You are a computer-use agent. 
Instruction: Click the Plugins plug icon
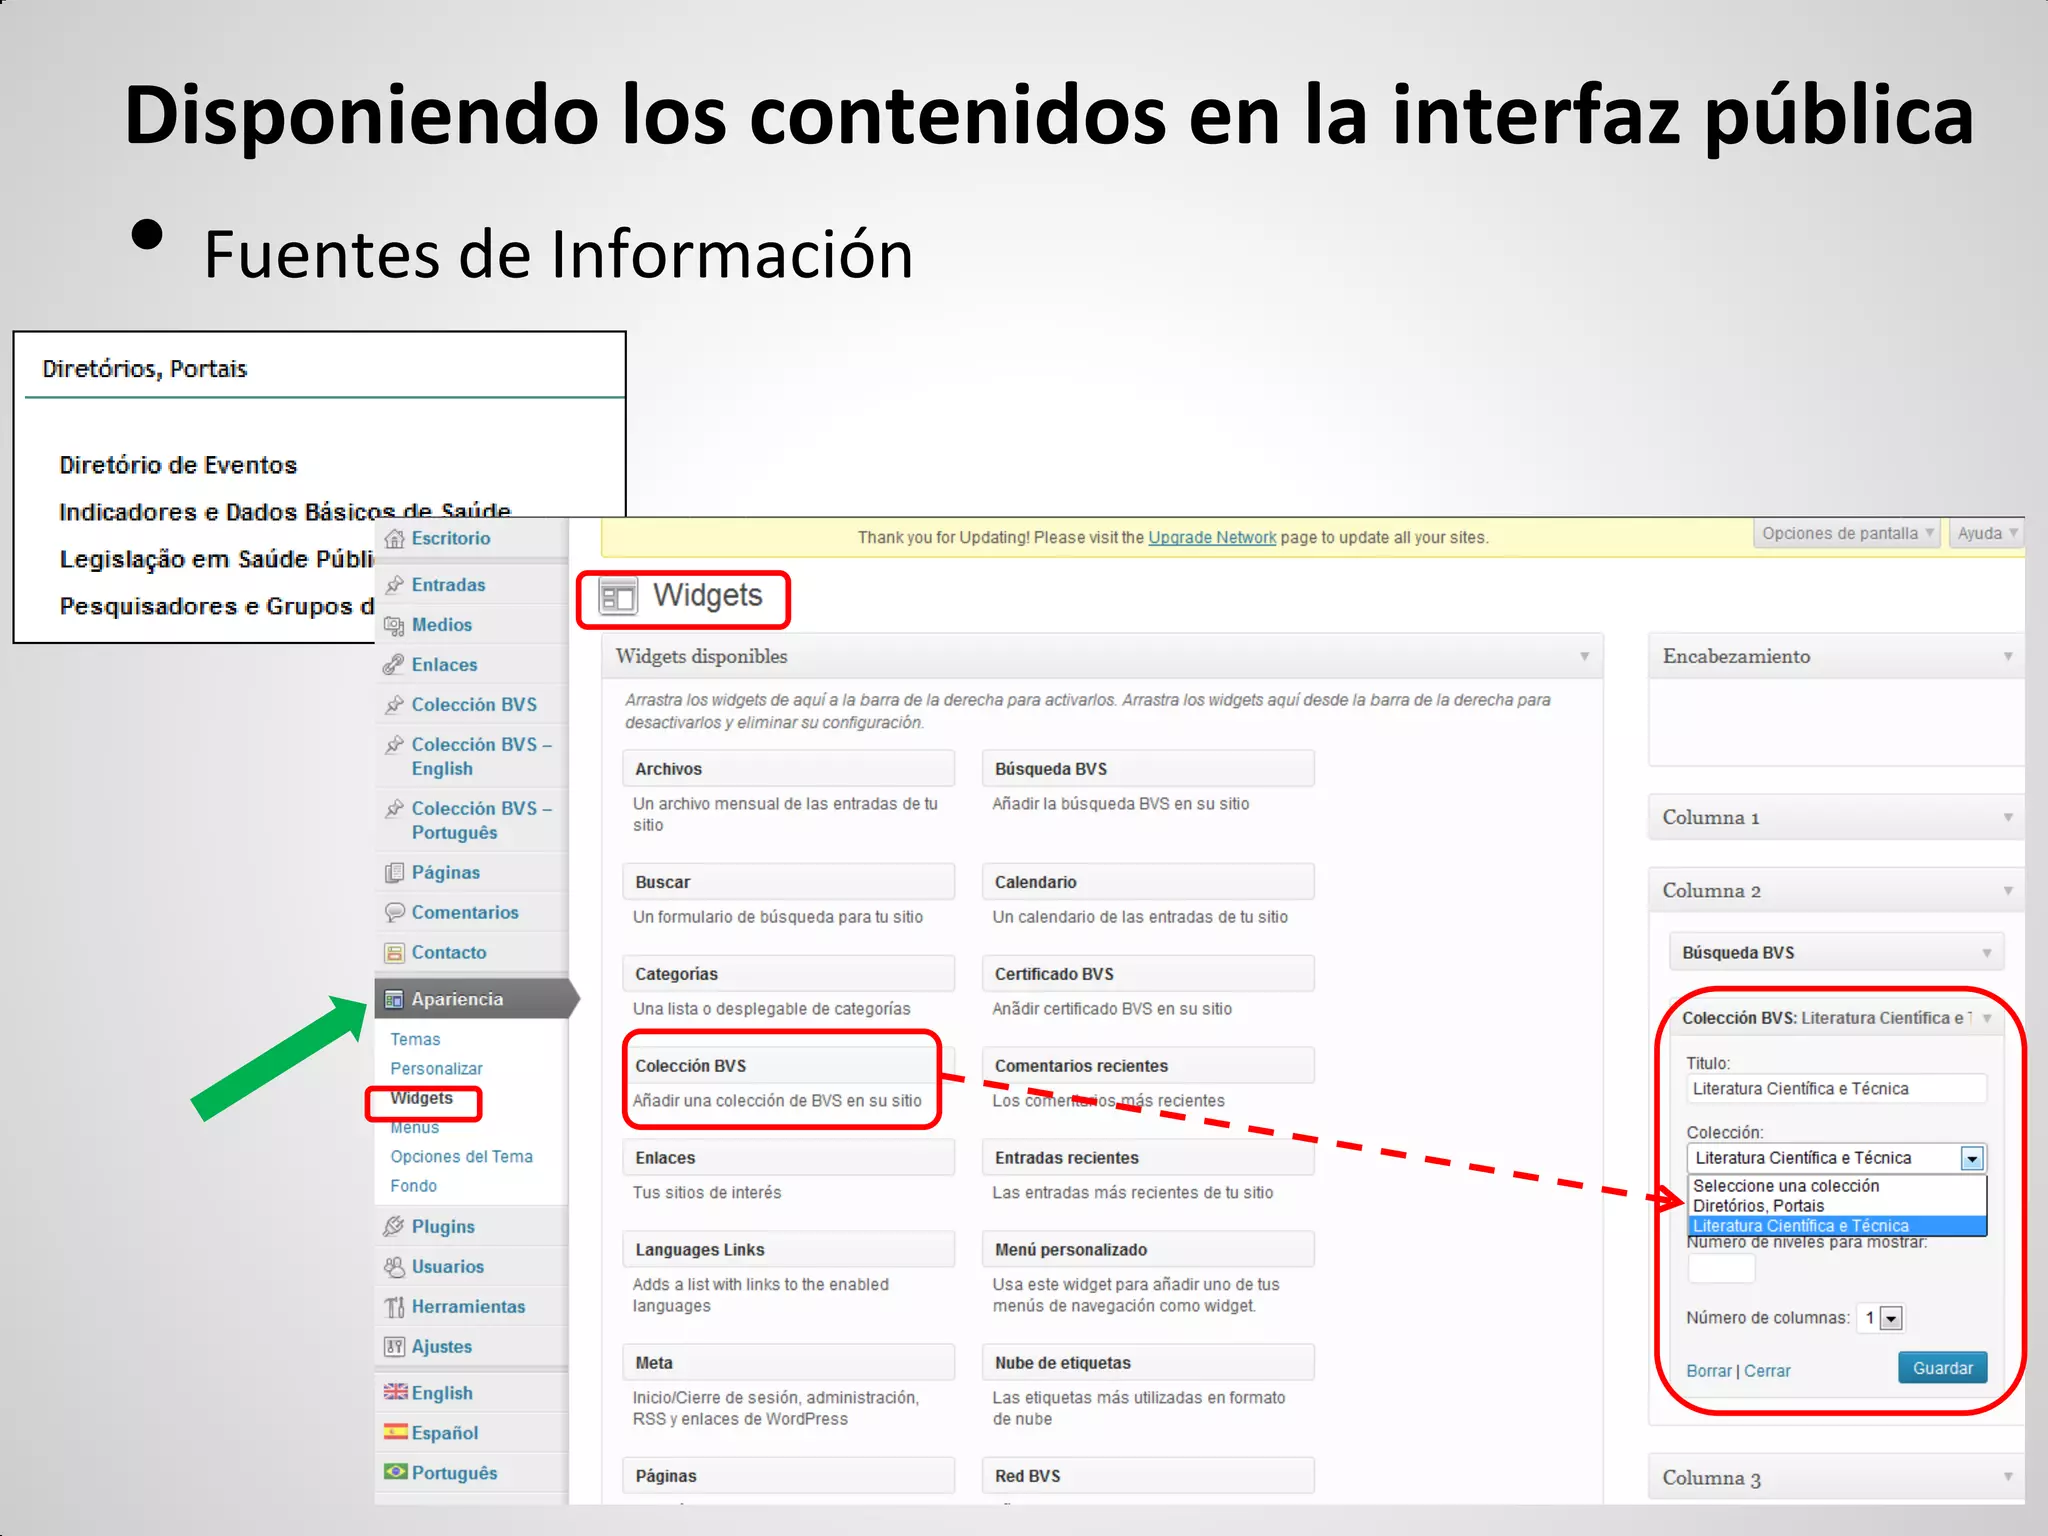click(x=395, y=1226)
